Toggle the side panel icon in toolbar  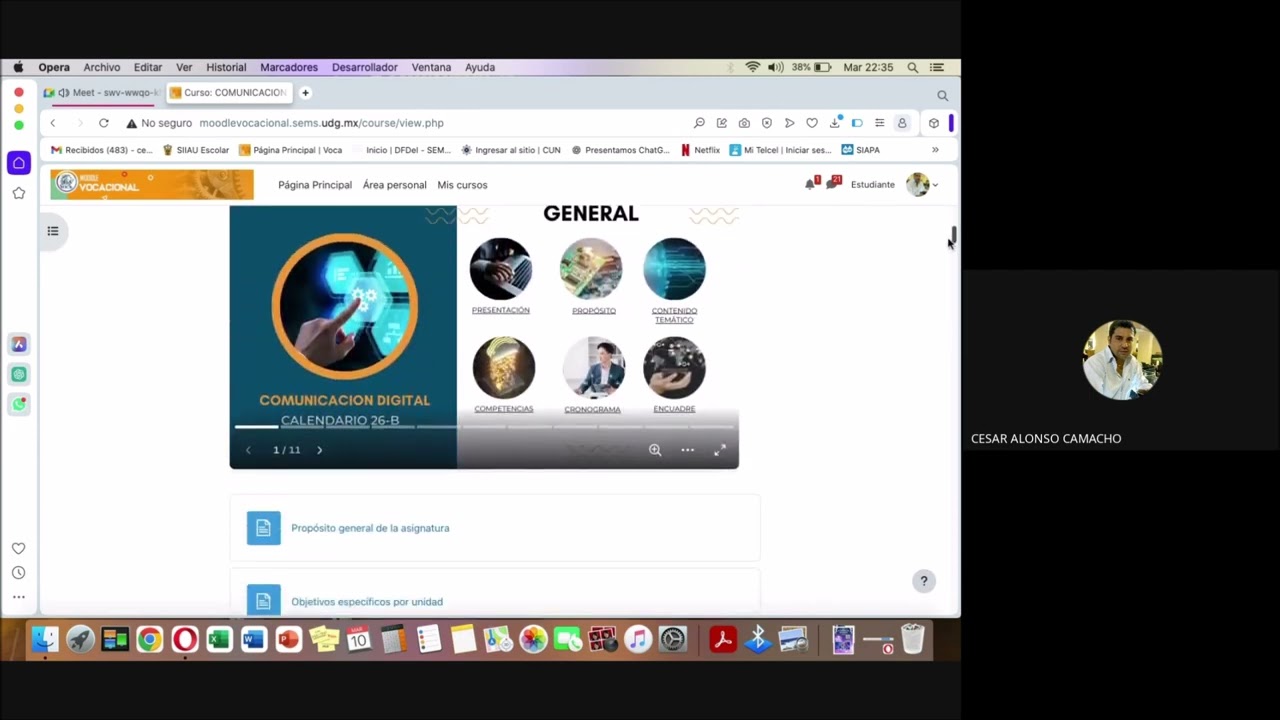click(x=857, y=123)
